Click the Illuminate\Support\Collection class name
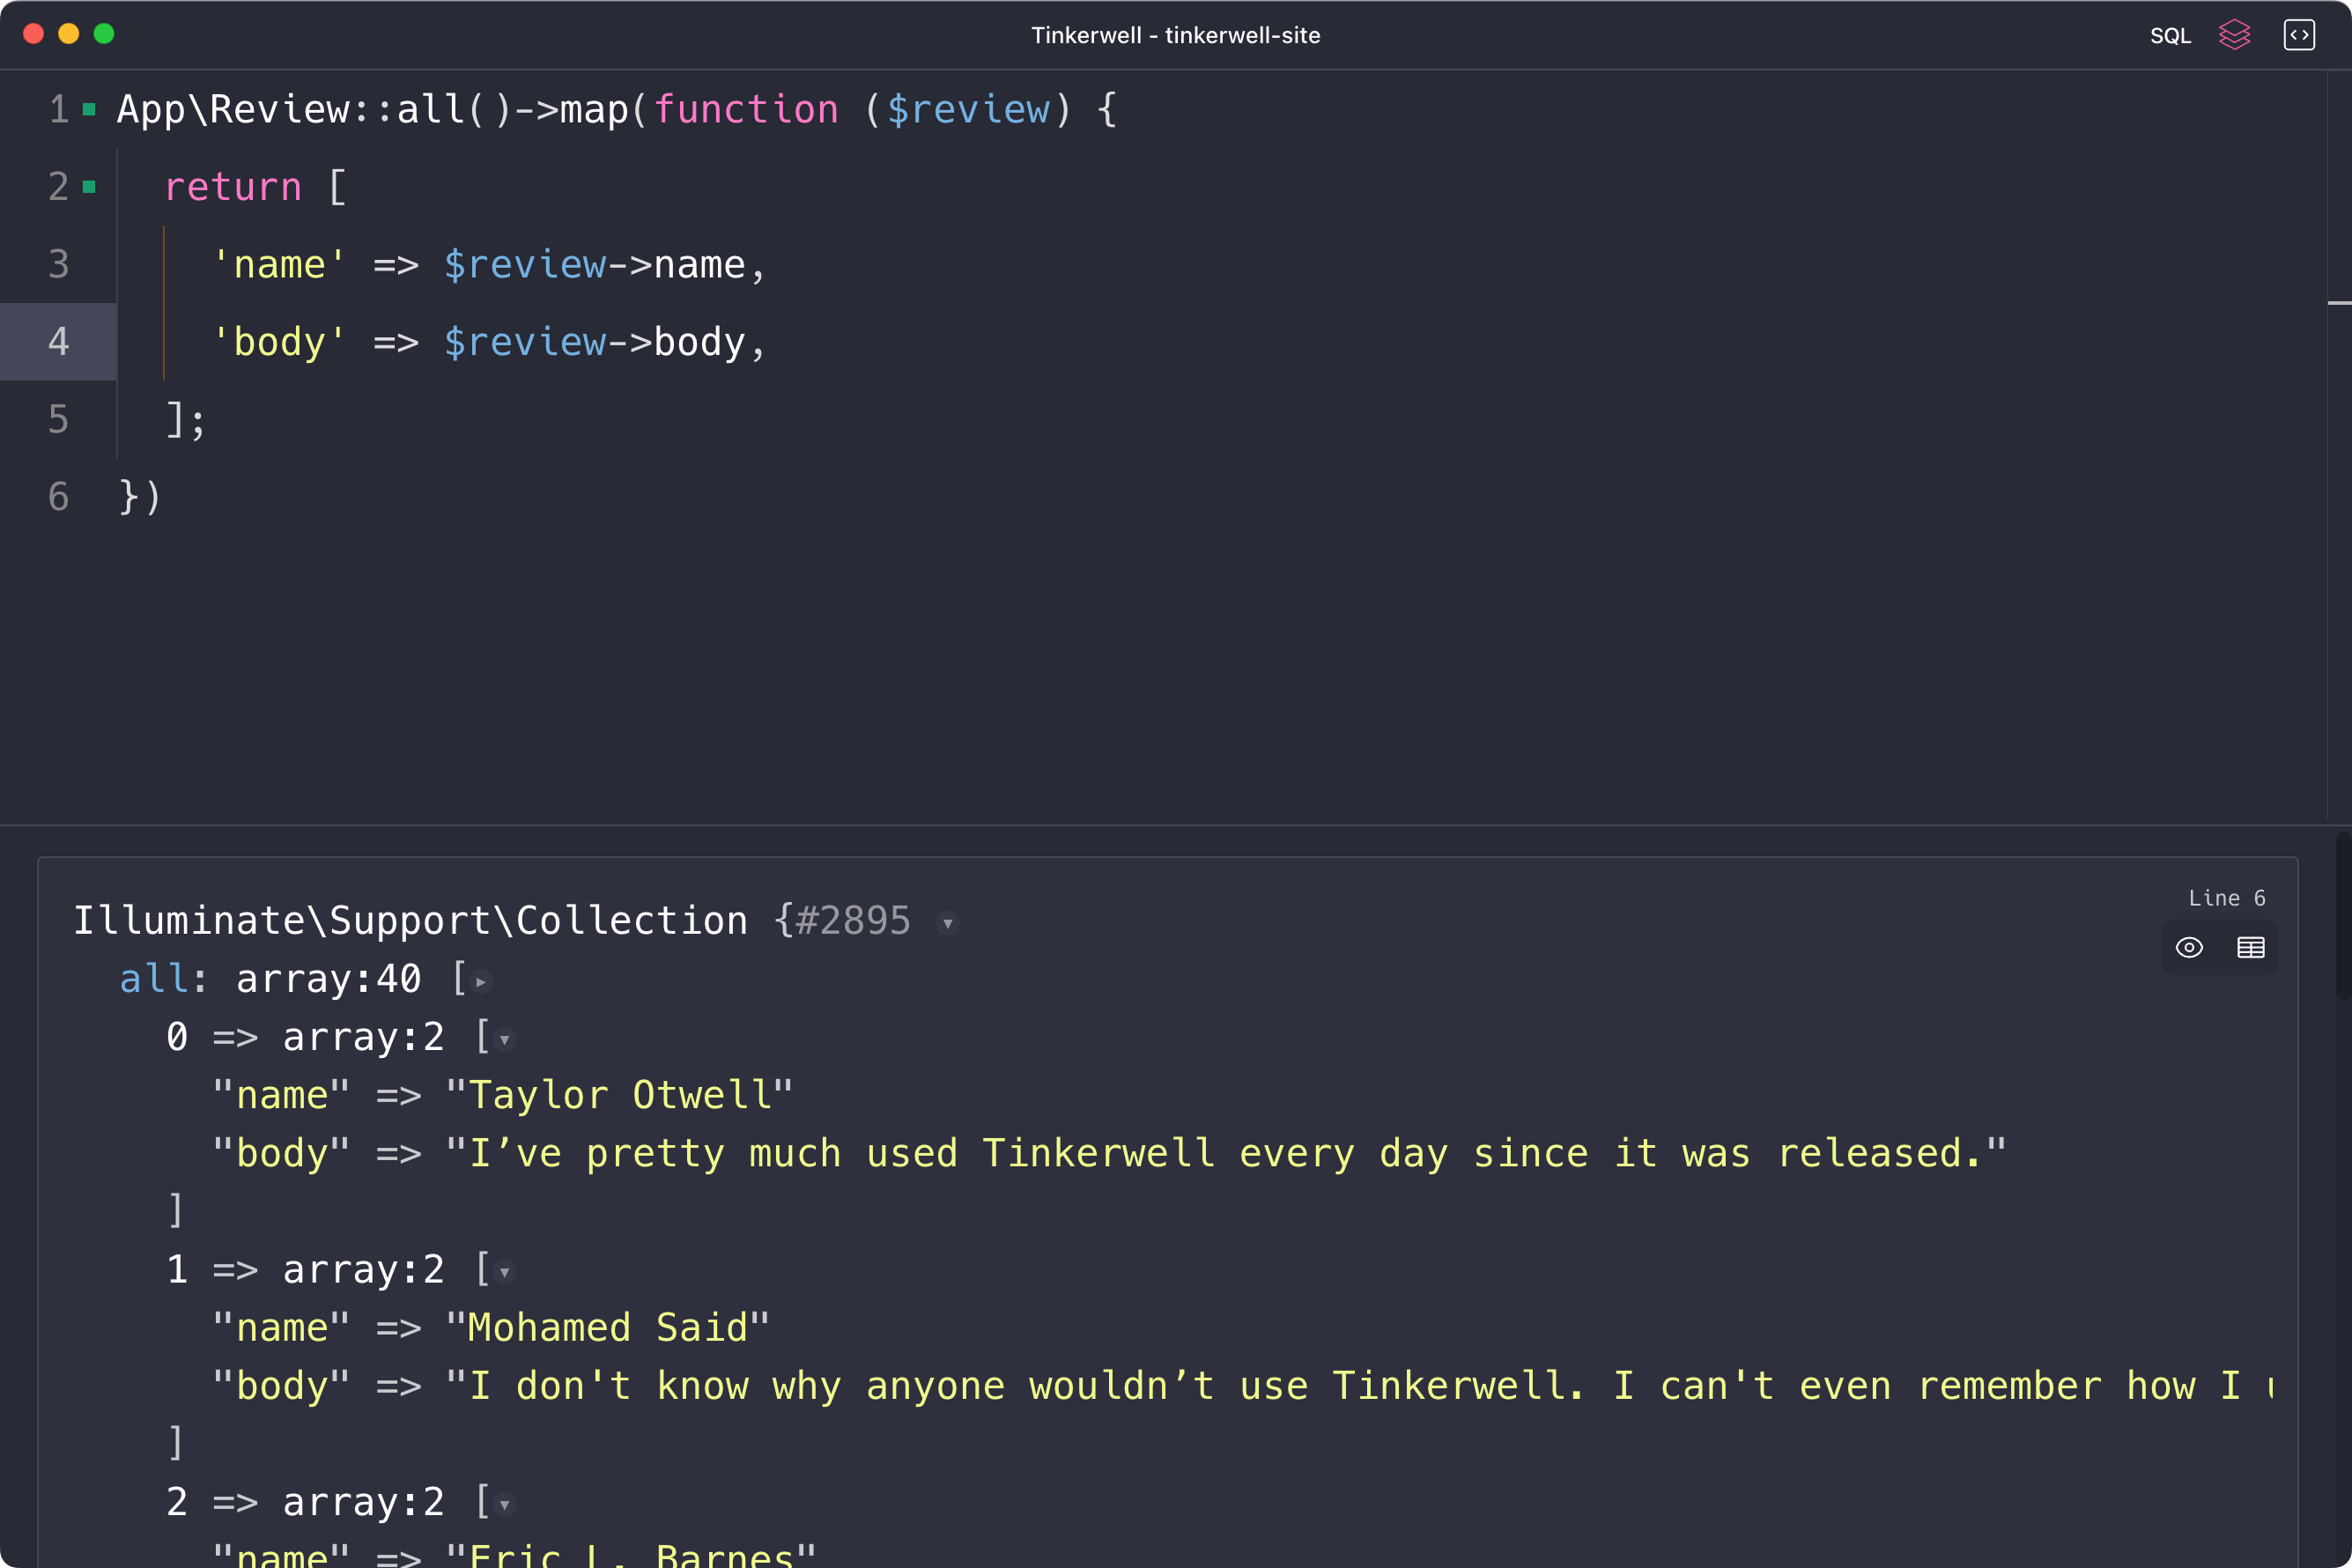This screenshot has width=2352, height=1568. pos(410,921)
